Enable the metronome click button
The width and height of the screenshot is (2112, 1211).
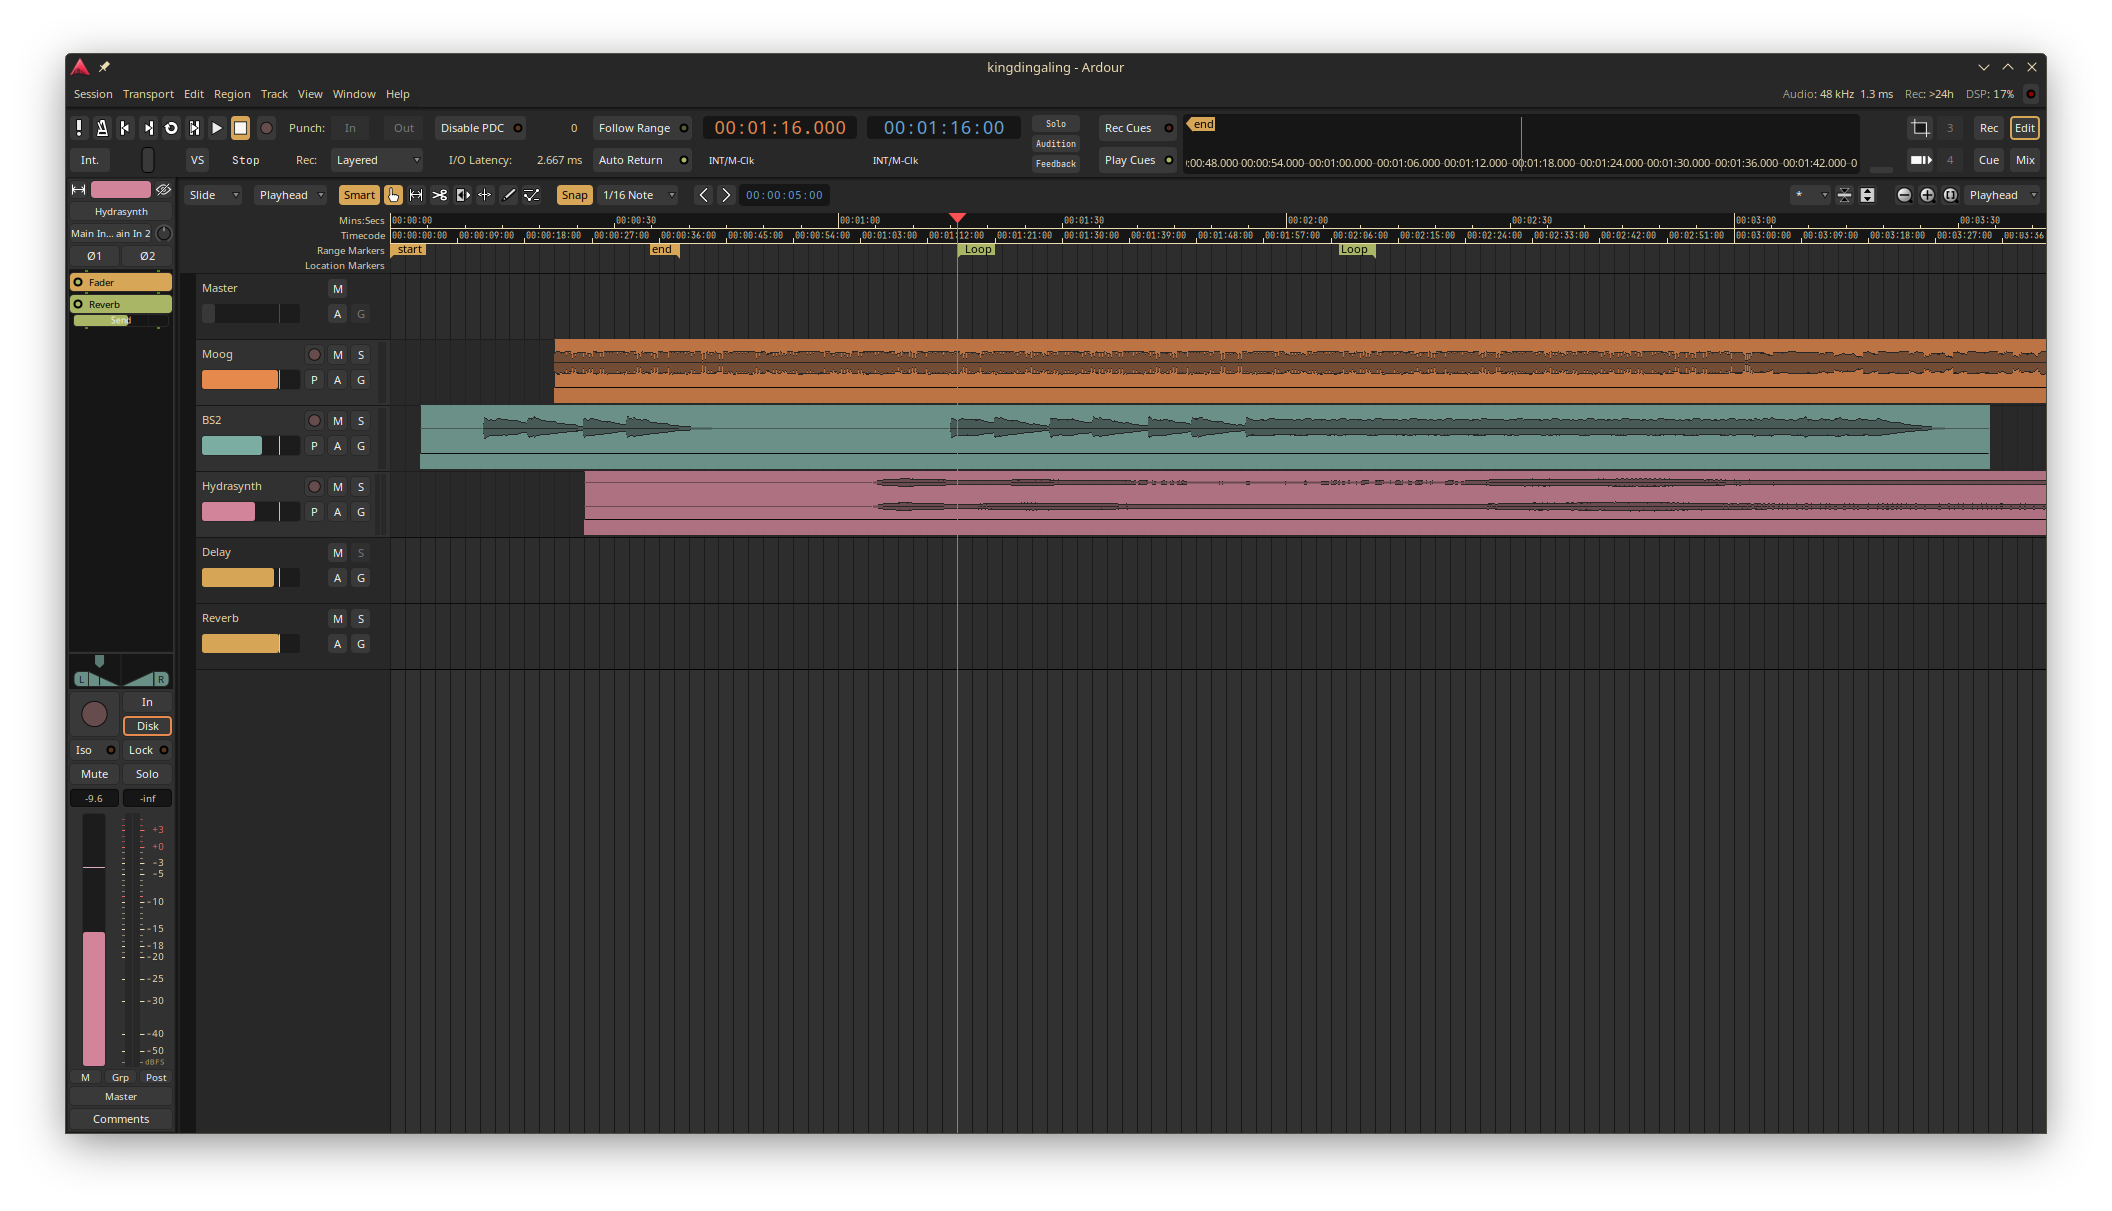coord(102,128)
